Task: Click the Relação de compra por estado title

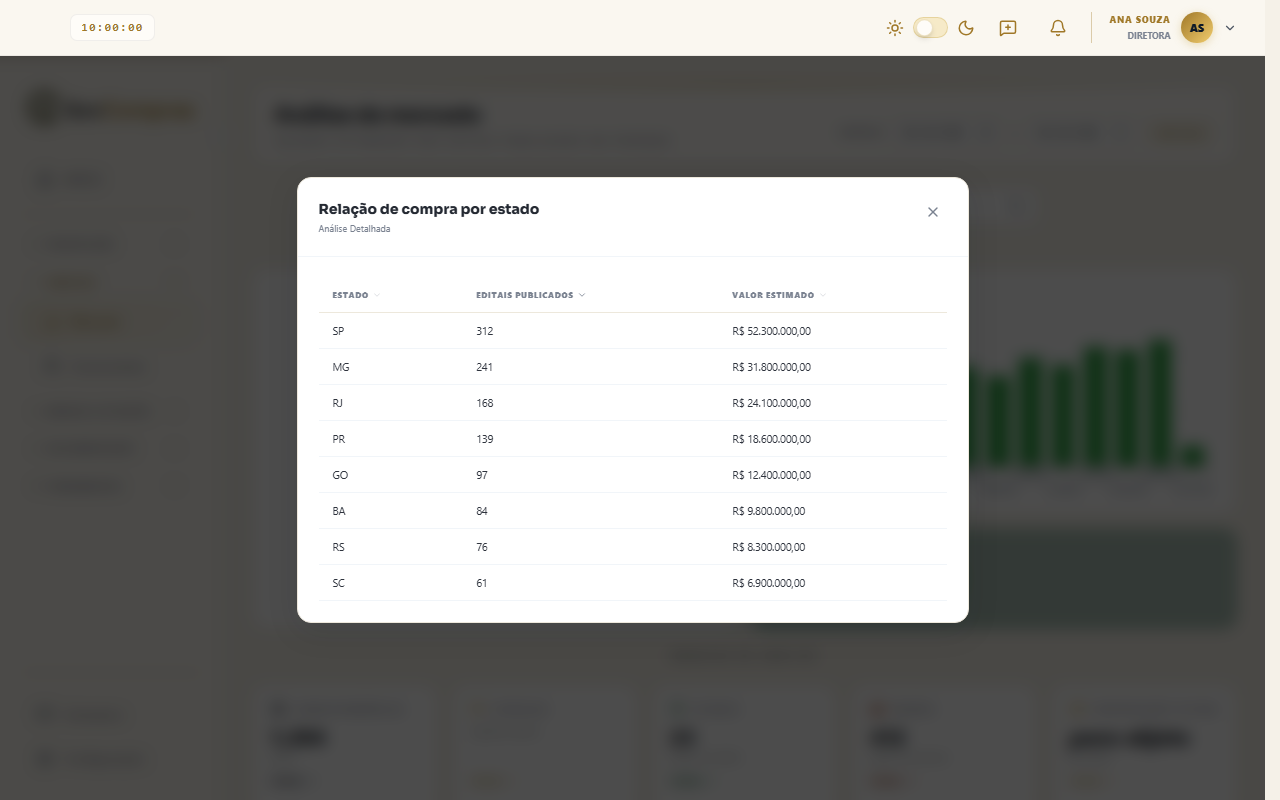Action: 429,209
